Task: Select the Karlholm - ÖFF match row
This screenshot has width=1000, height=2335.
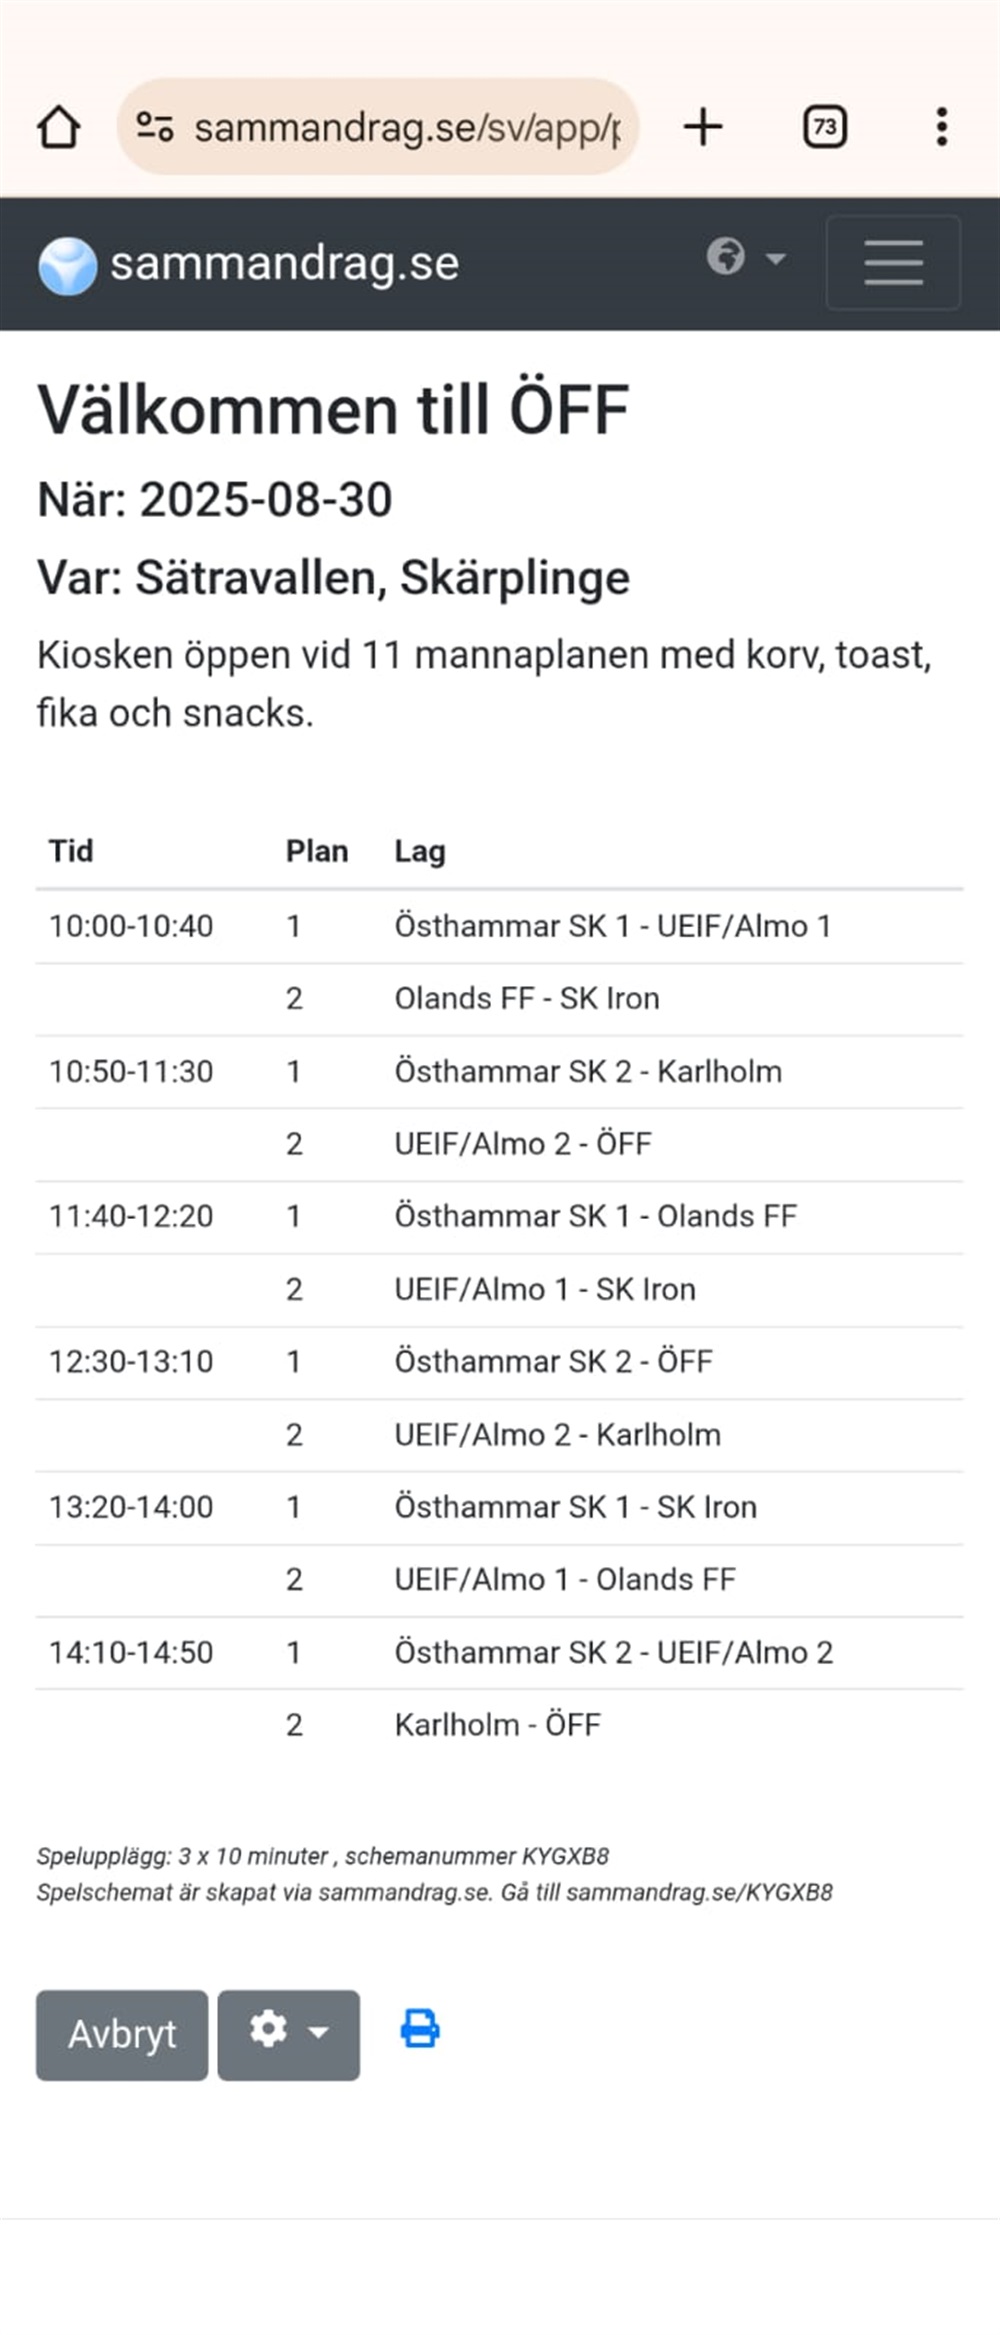Action: tap(498, 1725)
